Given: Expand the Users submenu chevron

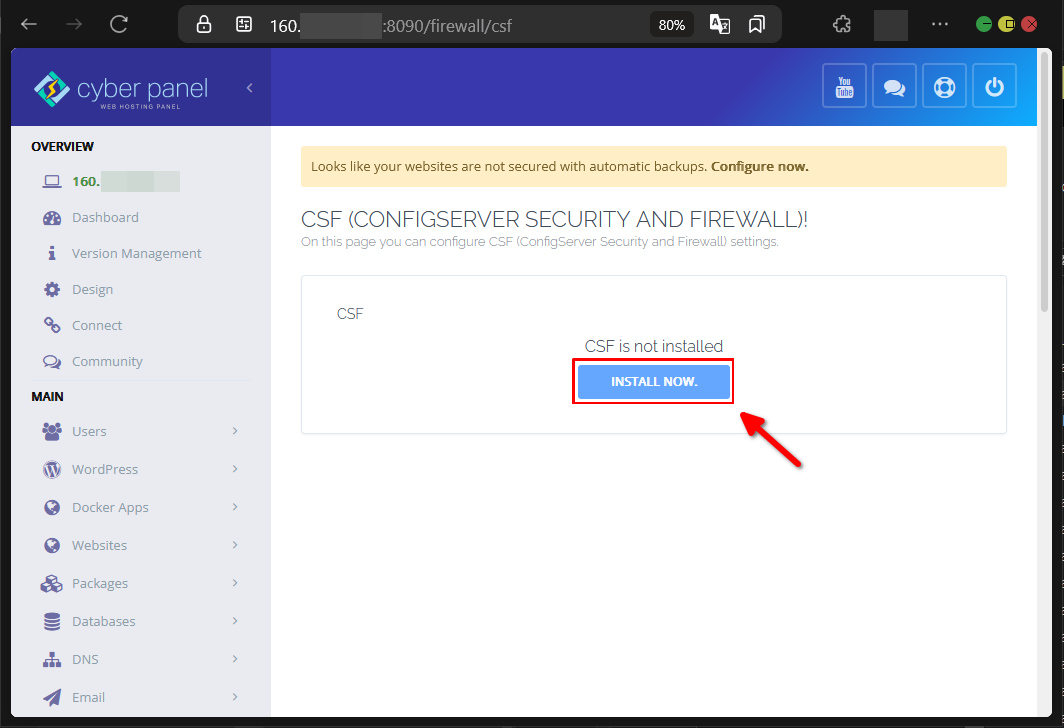Looking at the screenshot, I should [235, 431].
